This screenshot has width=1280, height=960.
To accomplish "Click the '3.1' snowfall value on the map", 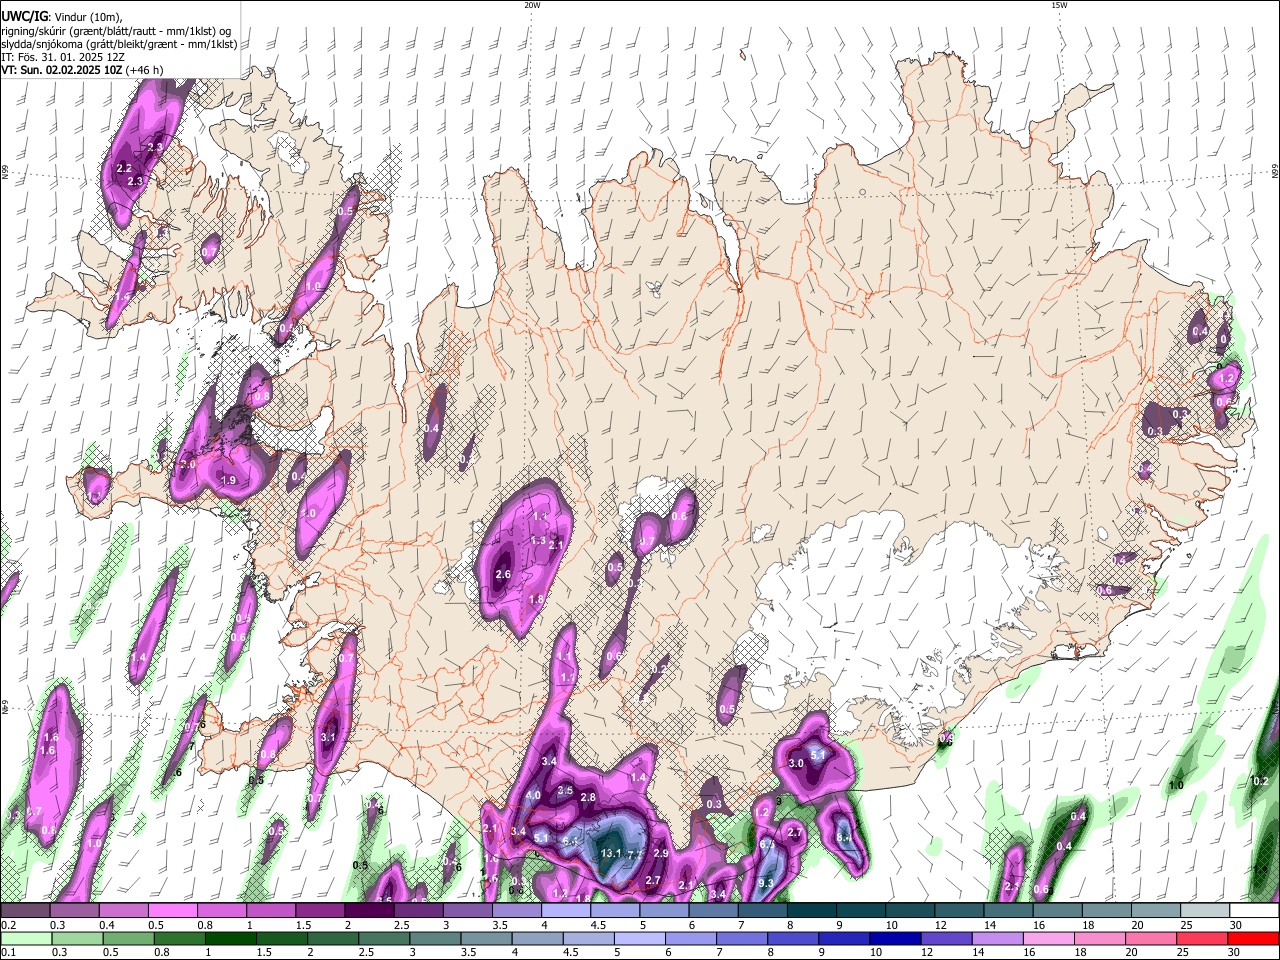I will point(328,737).
